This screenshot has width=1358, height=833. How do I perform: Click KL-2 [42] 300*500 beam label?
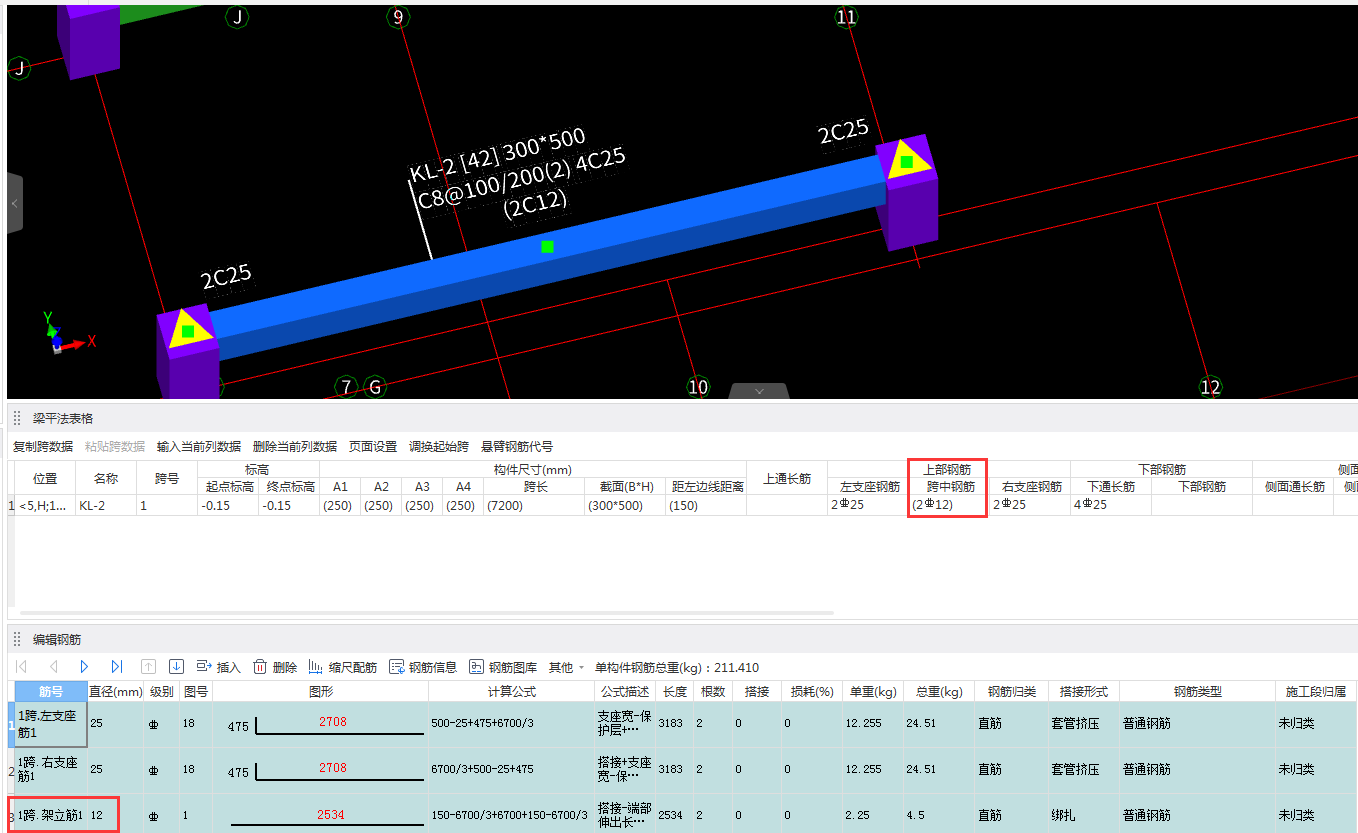497,156
